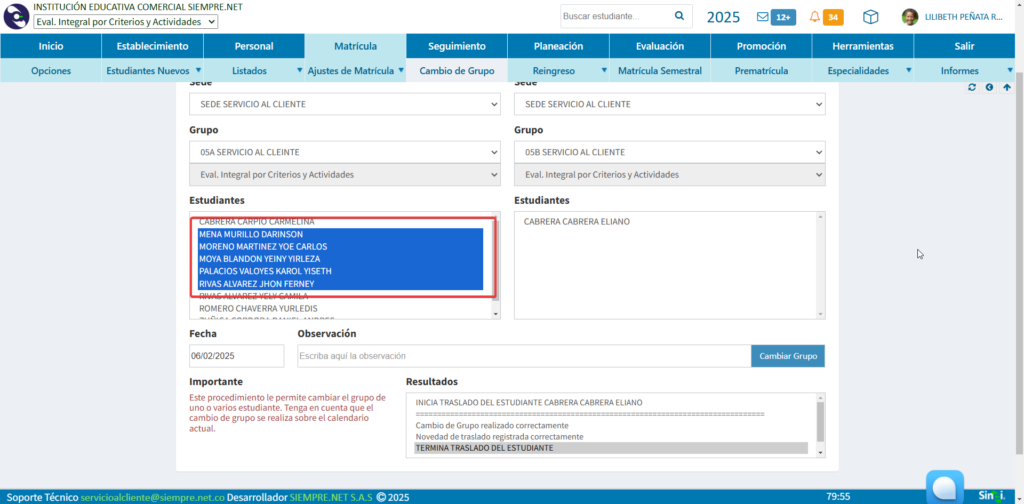Select student MOYA BLANDON YEINY YIRLEZA
Viewport: 1024px width, 504px height.
click(259, 259)
